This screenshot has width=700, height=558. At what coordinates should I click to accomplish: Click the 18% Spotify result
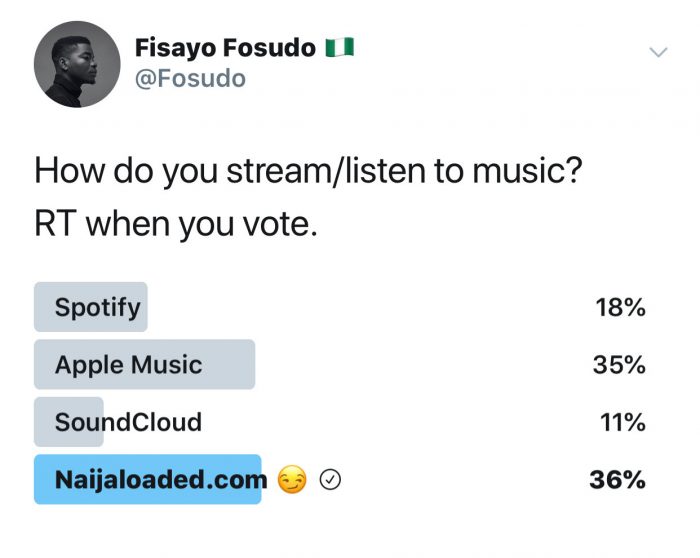621,308
